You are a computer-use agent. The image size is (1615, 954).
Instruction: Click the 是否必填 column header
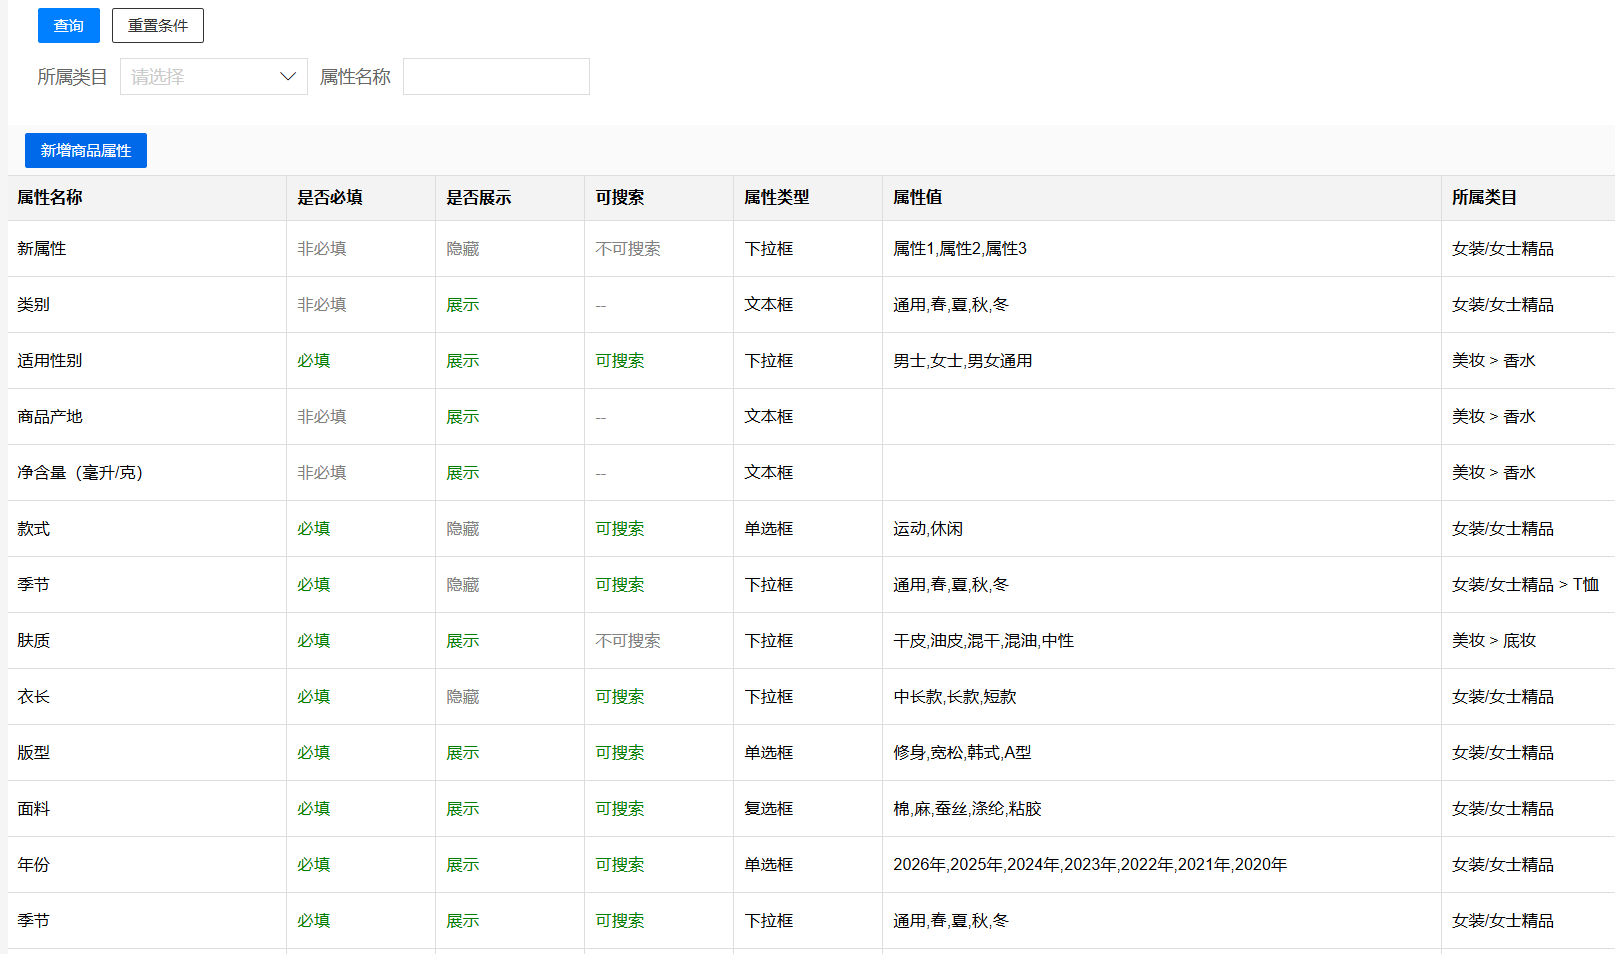[330, 198]
